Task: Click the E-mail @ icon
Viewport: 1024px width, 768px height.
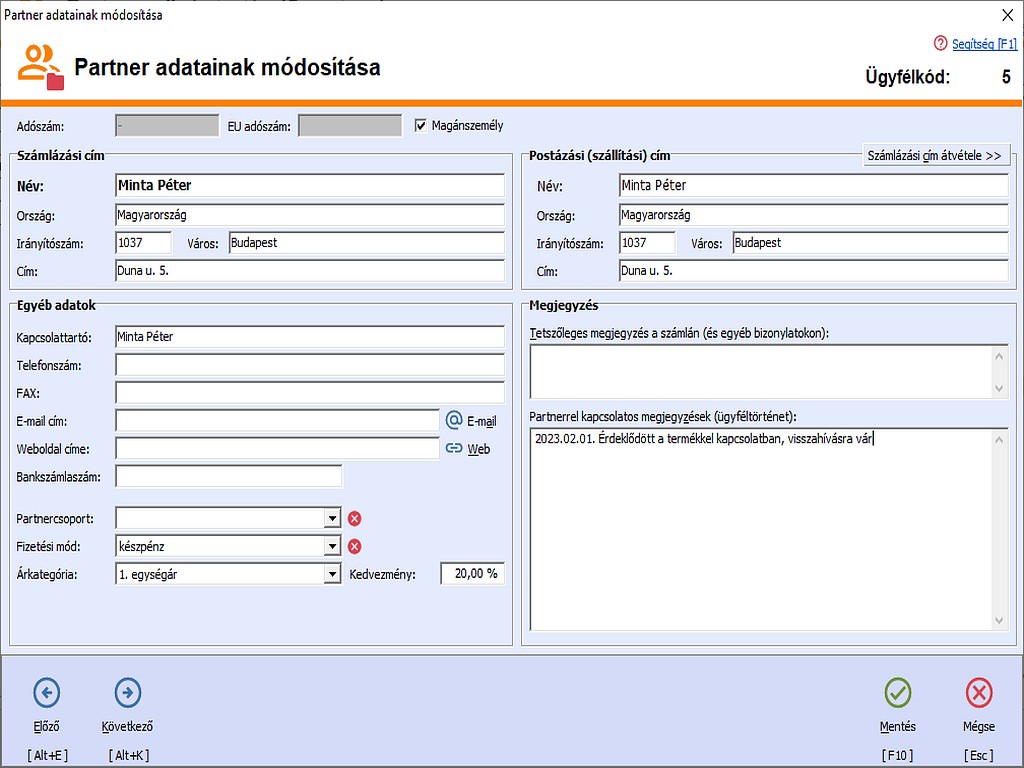Action: click(454, 421)
